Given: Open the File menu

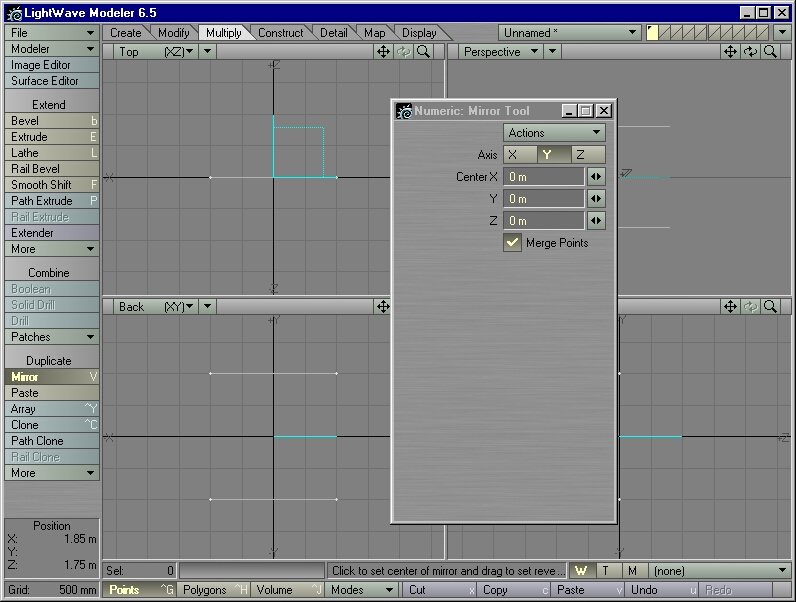Looking at the screenshot, I should click(51, 33).
